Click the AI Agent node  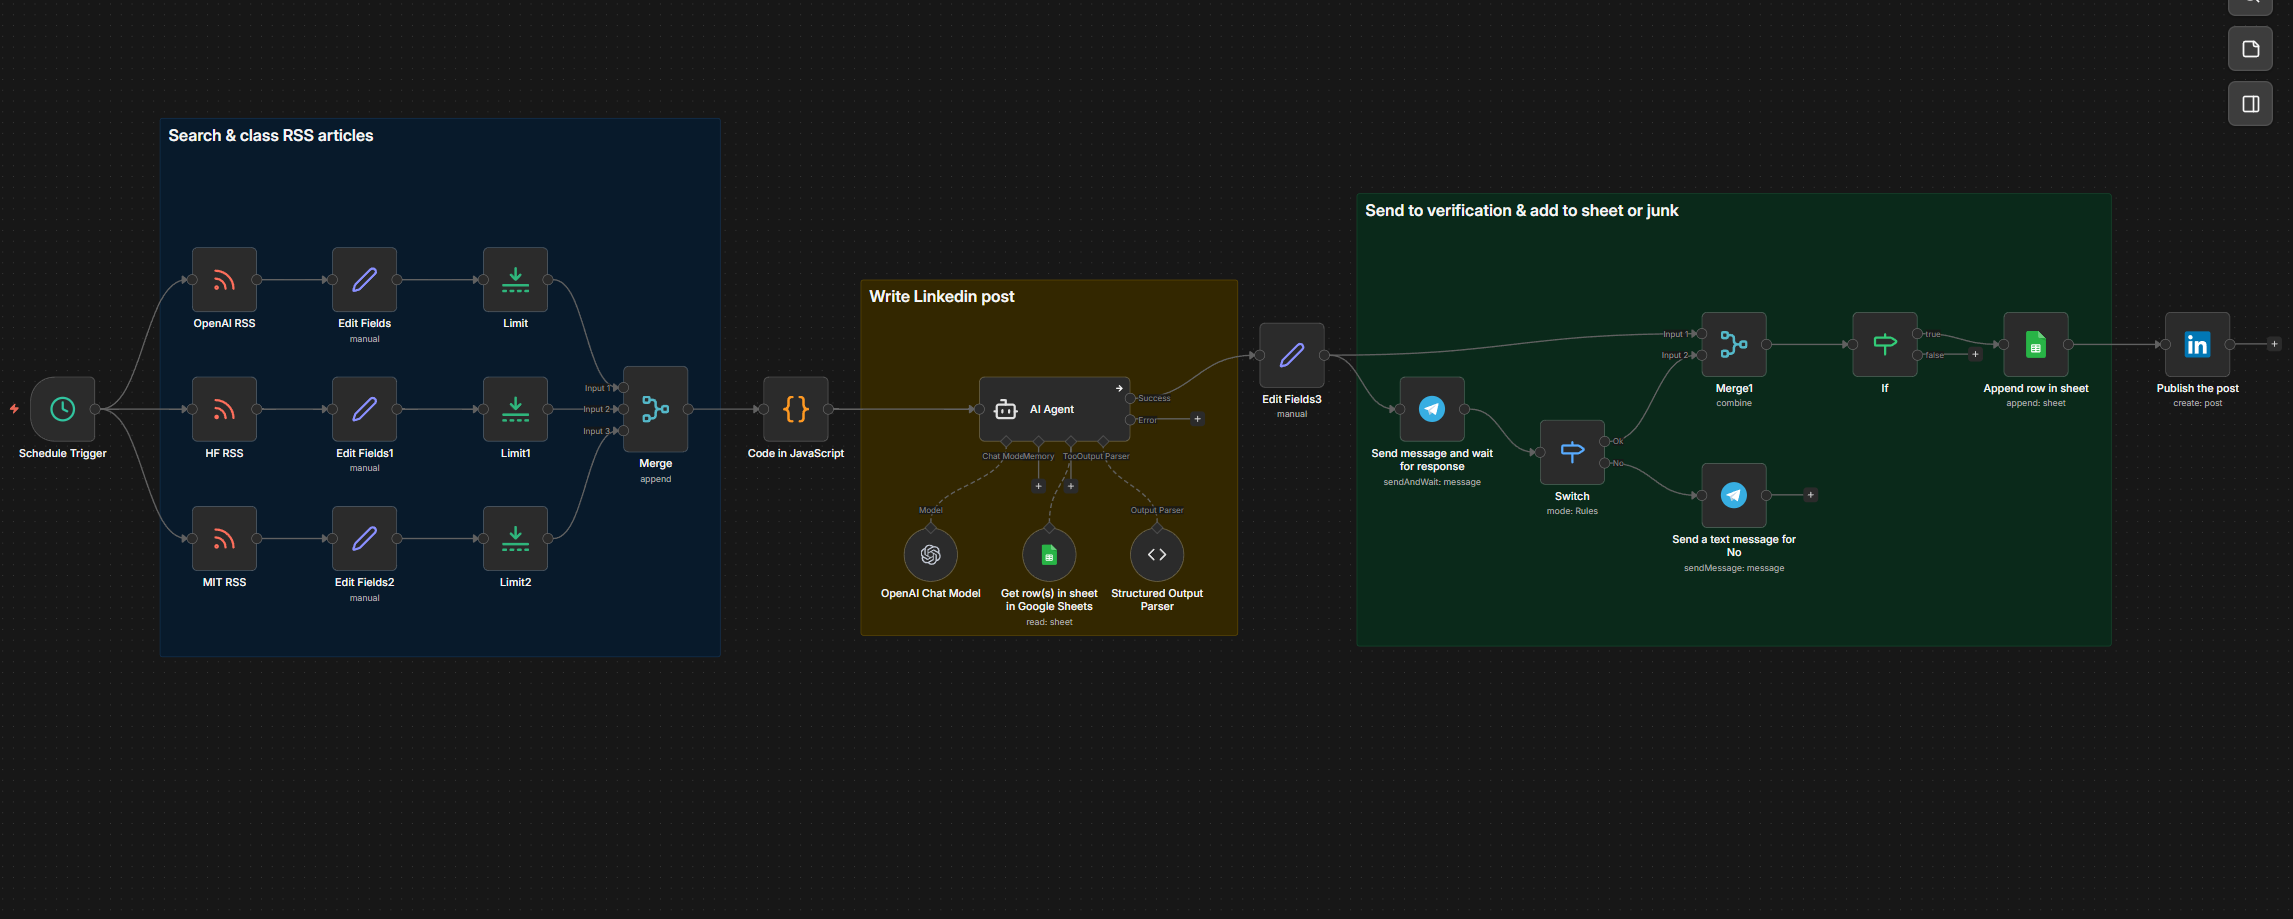pyautogui.click(x=1053, y=409)
